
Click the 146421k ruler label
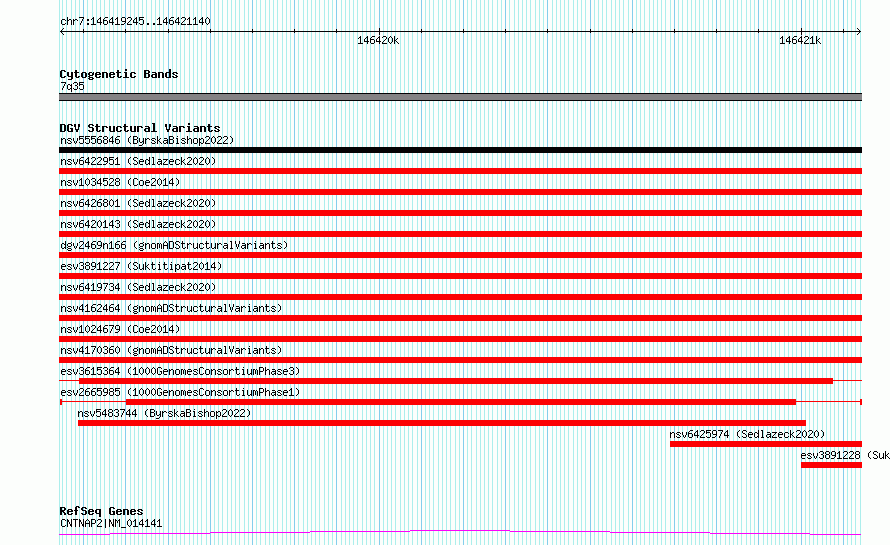800,40
